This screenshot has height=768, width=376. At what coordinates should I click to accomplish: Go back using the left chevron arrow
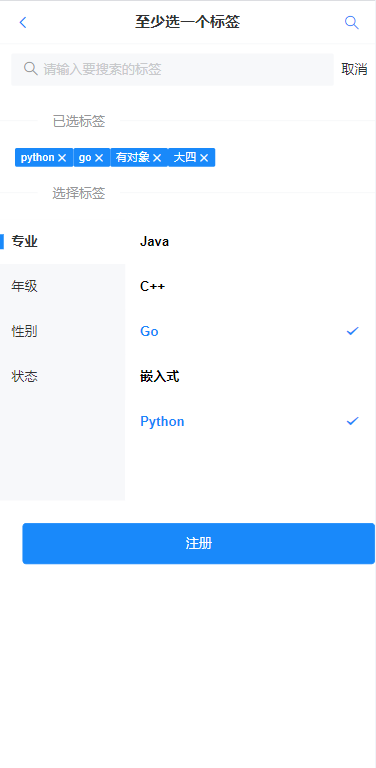point(23,23)
